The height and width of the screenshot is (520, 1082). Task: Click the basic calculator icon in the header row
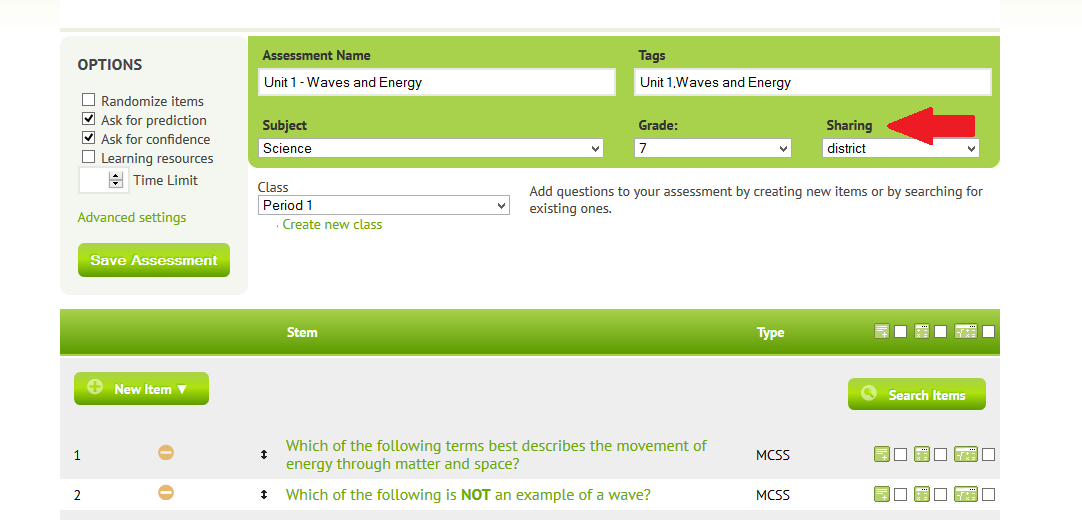point(921,331)
